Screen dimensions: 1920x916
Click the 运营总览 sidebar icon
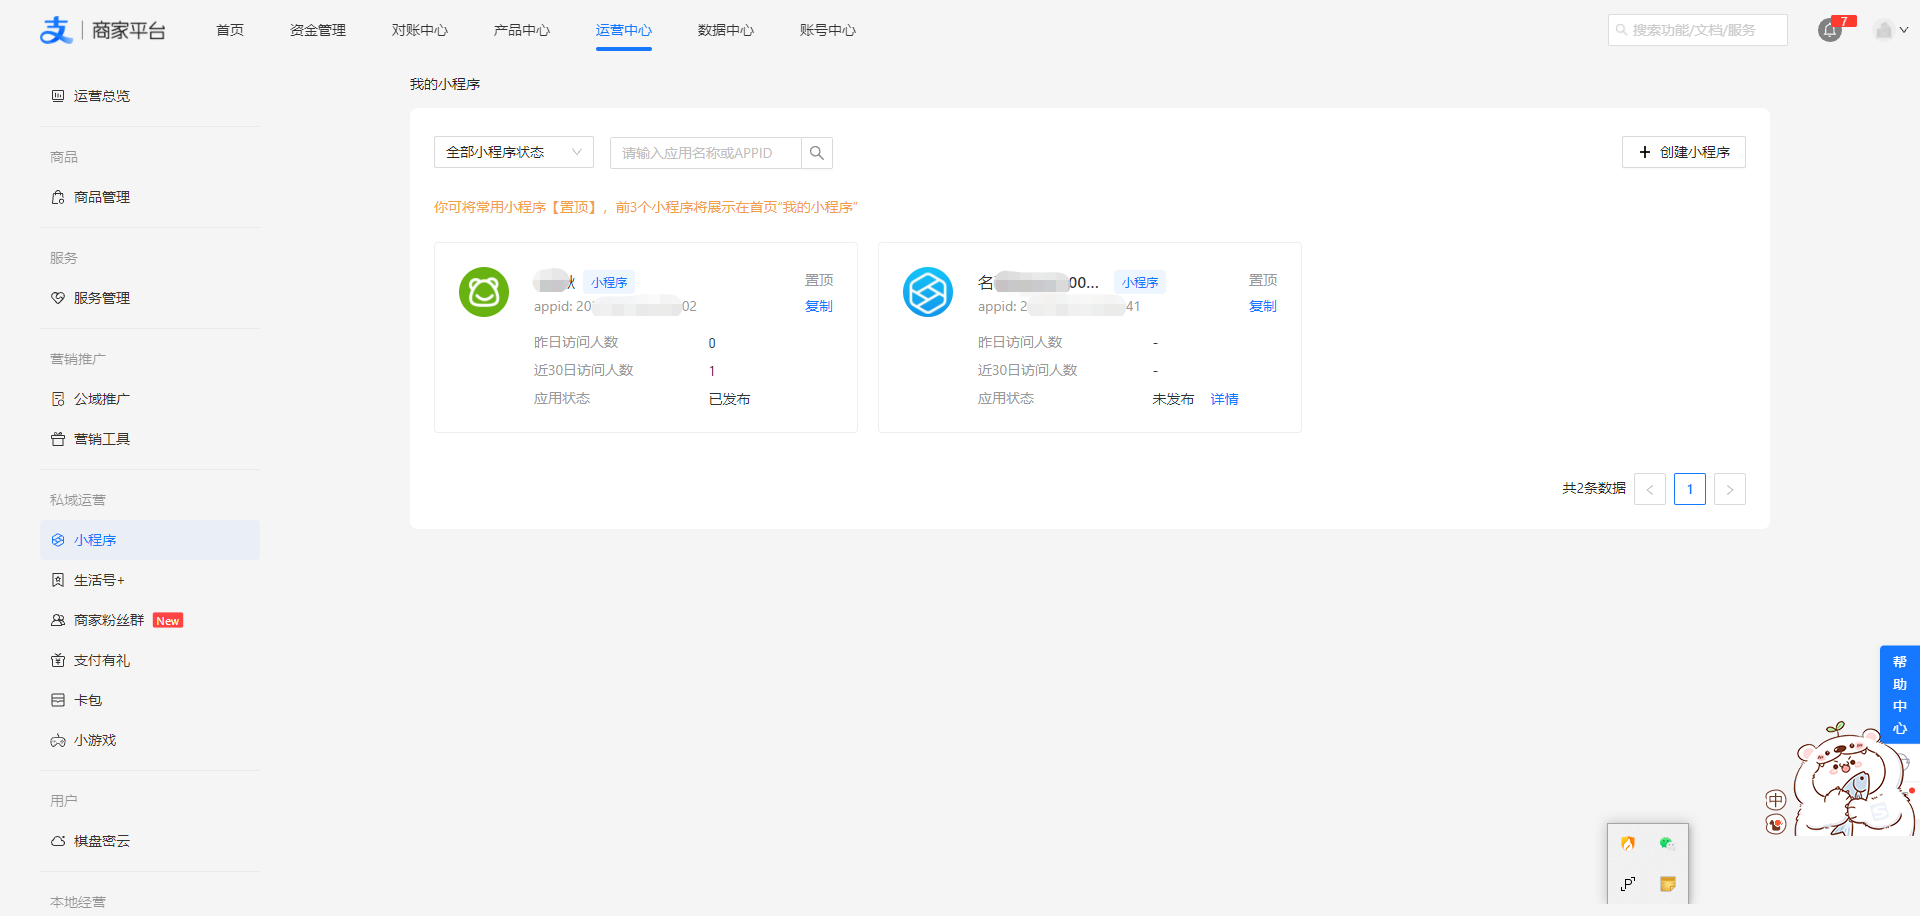tap(58, 96)
